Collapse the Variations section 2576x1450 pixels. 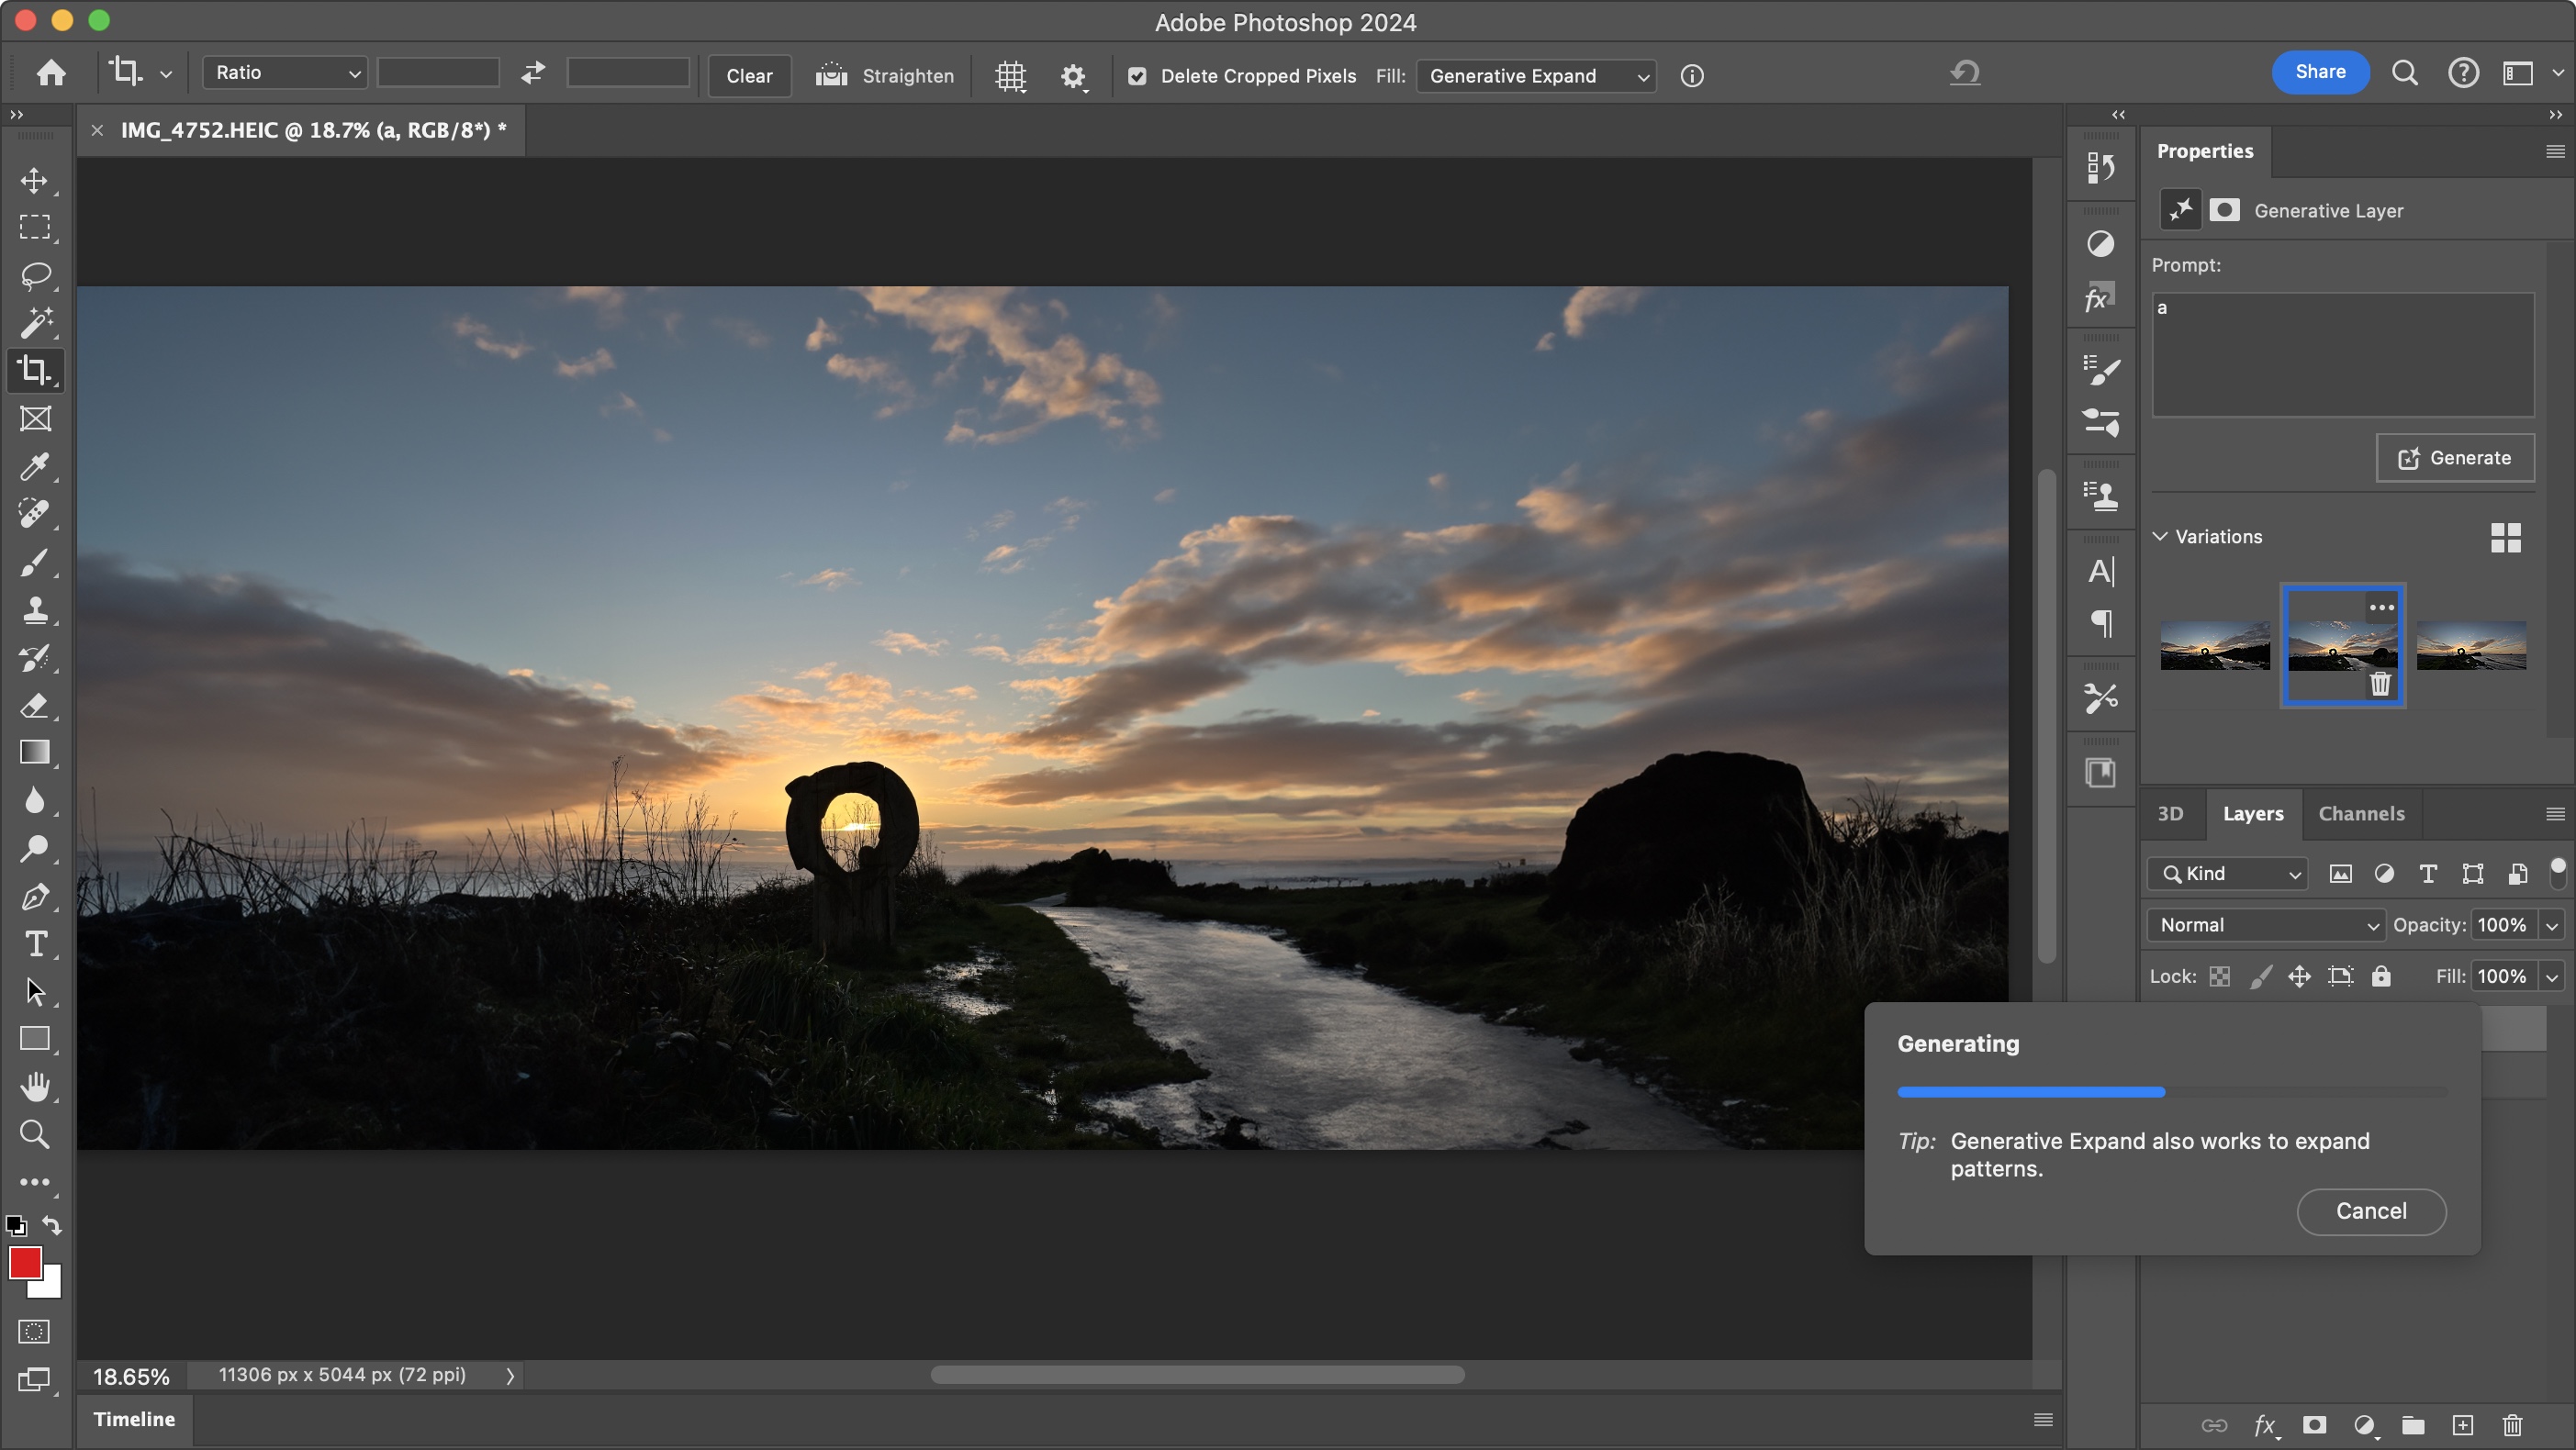[2160, 536]
